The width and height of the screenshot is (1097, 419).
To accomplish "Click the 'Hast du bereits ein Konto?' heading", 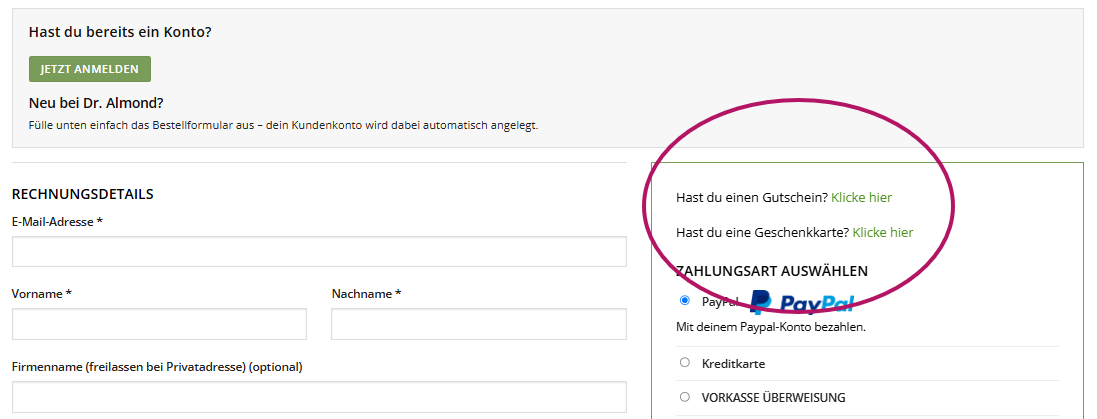I will pyautogui.click(x=120, y=32).
